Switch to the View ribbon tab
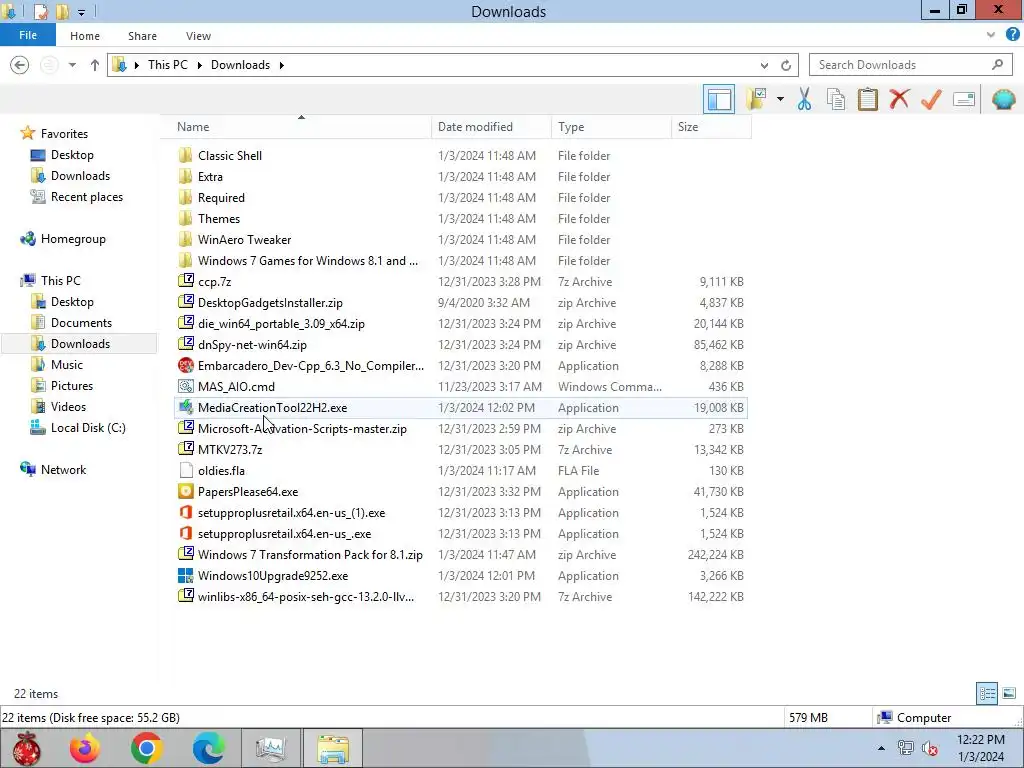This screenshot has width=1024, height=768. [x=198, y=36]
